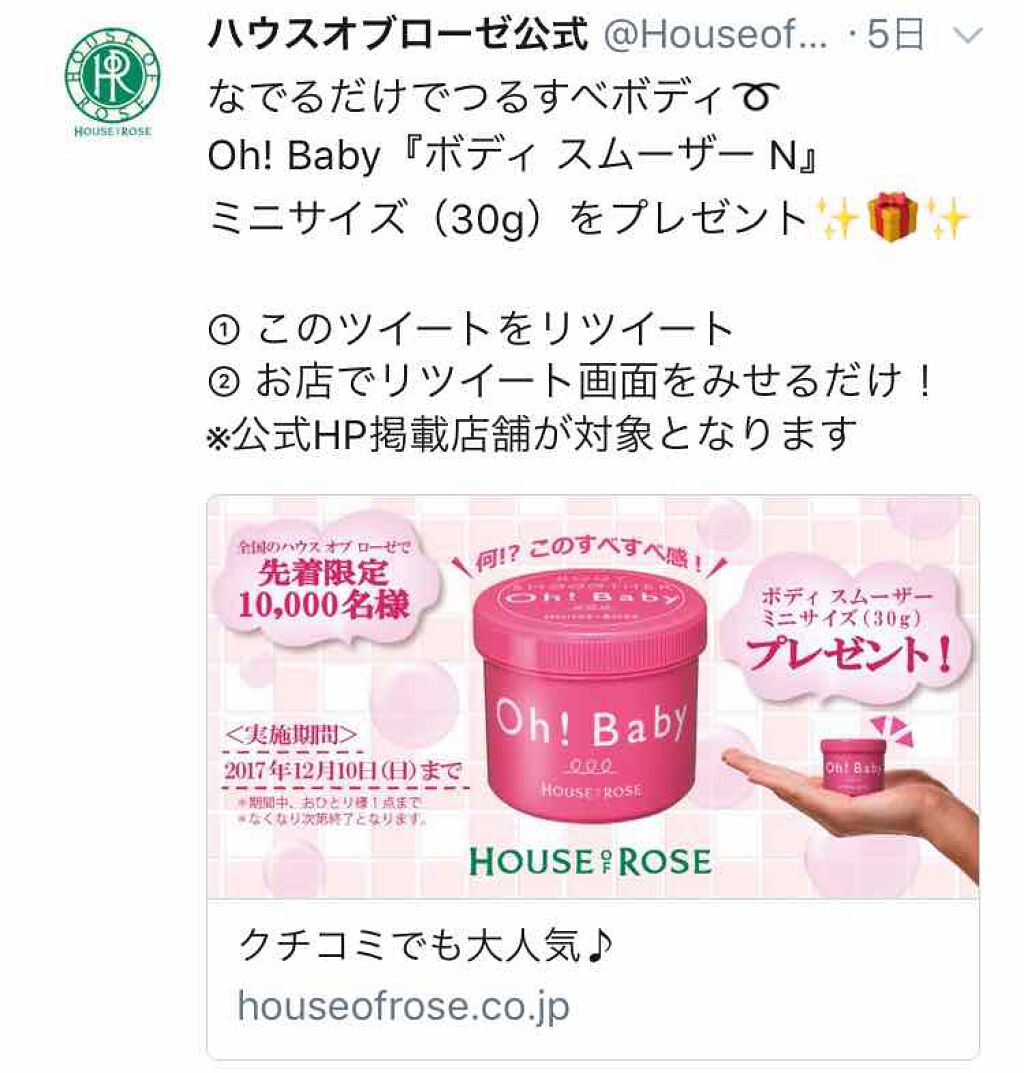The height and width of the screenshot is (1073, 1024).
Task: Open the House of Rose profile avatar
Action: click(x=113, y=83)
